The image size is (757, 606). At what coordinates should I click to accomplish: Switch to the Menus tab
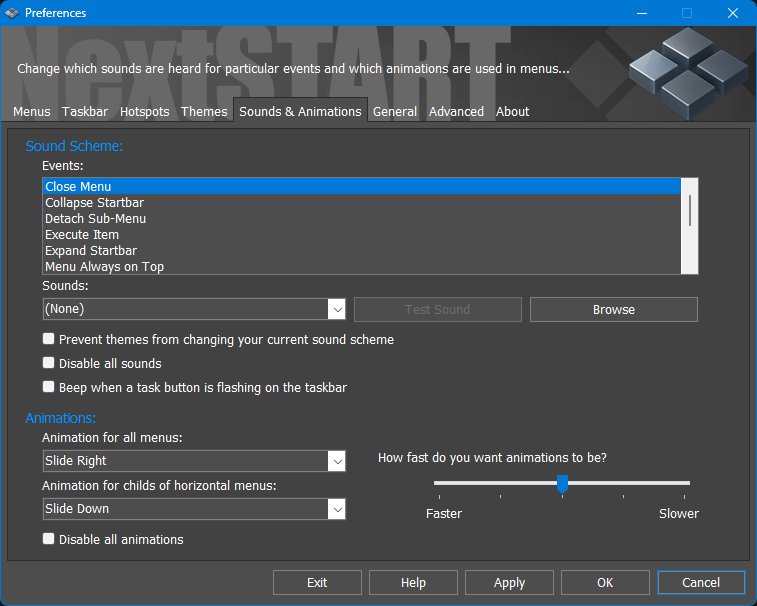[x=31, y=112]
